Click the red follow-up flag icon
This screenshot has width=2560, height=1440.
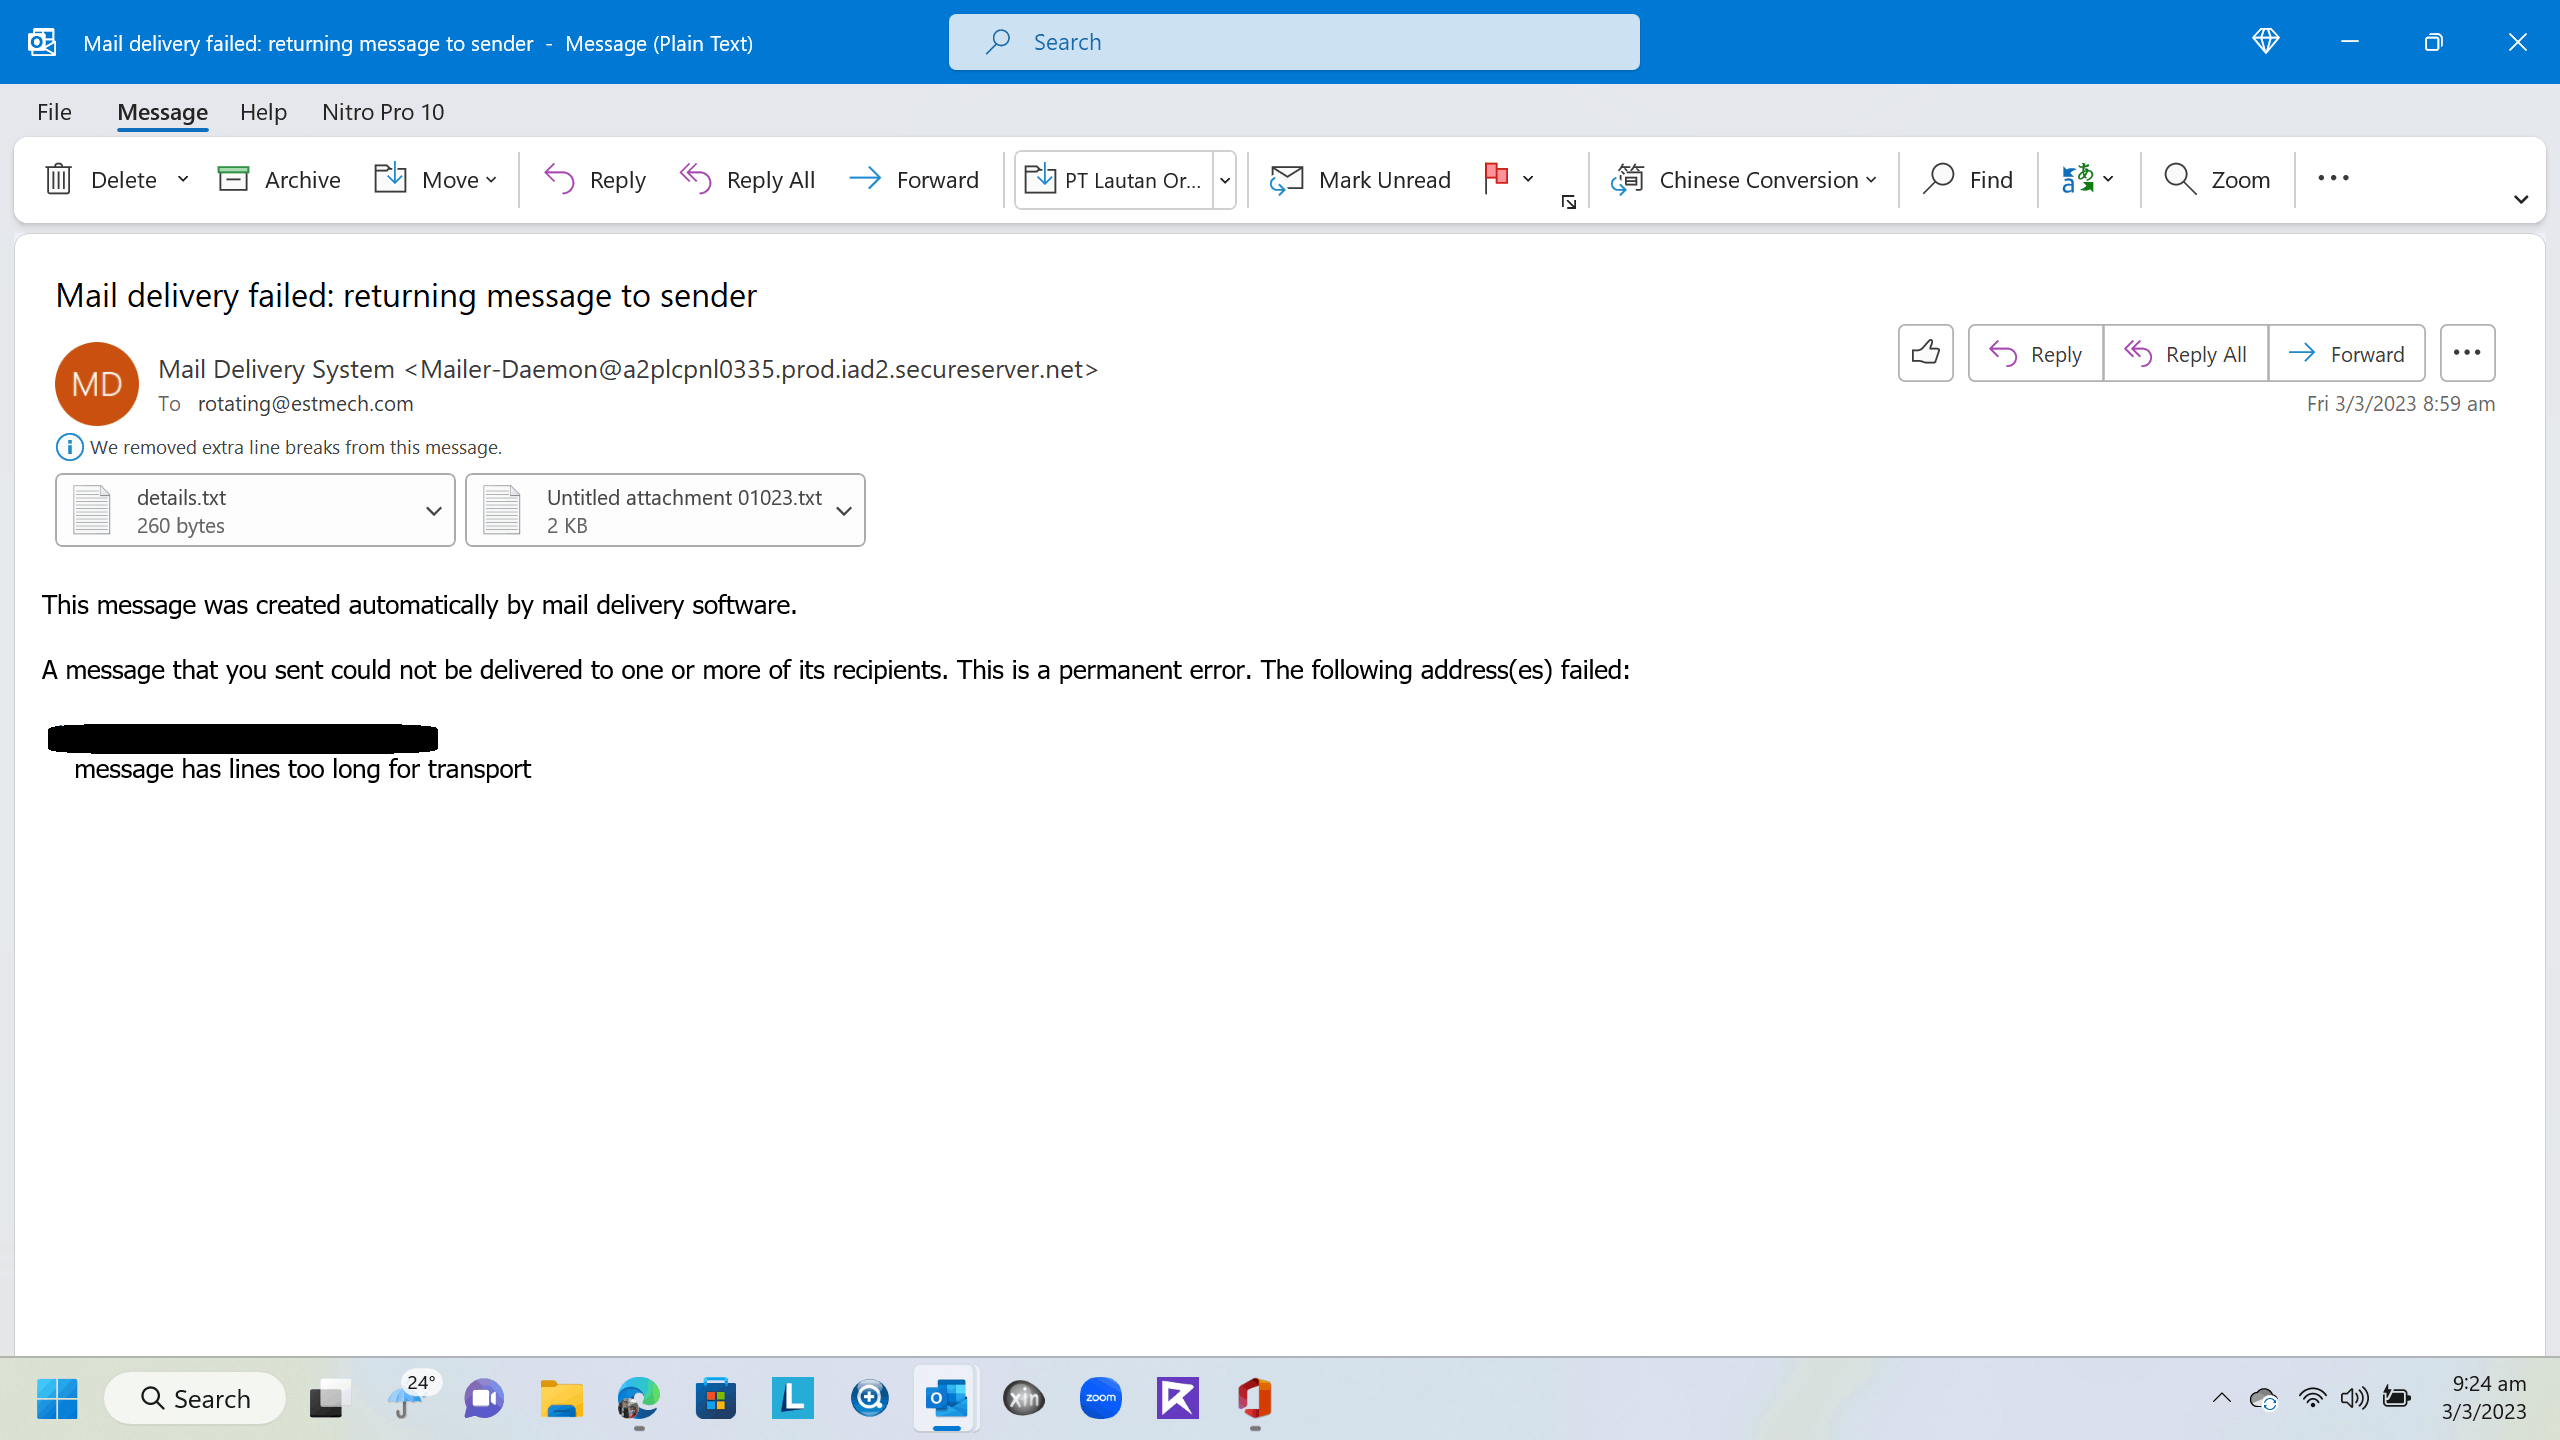[x=1496, y=178]
